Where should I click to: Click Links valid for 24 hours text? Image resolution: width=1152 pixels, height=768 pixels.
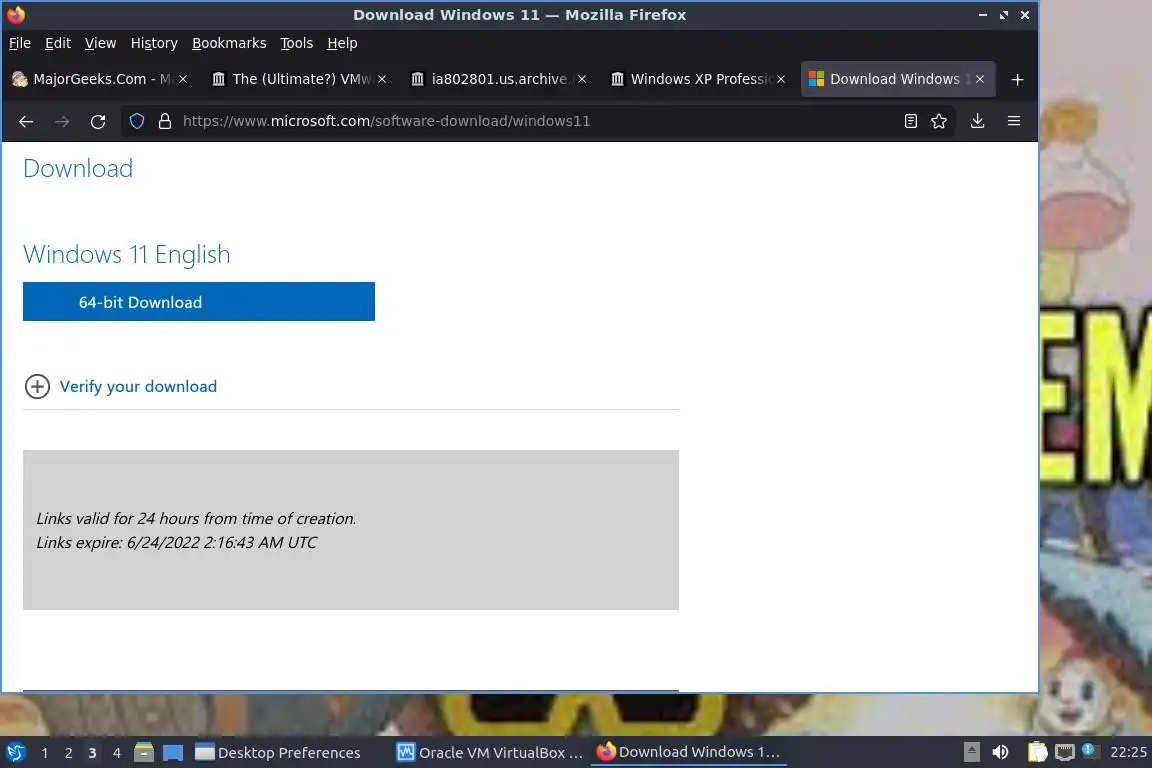pos(196,519)
